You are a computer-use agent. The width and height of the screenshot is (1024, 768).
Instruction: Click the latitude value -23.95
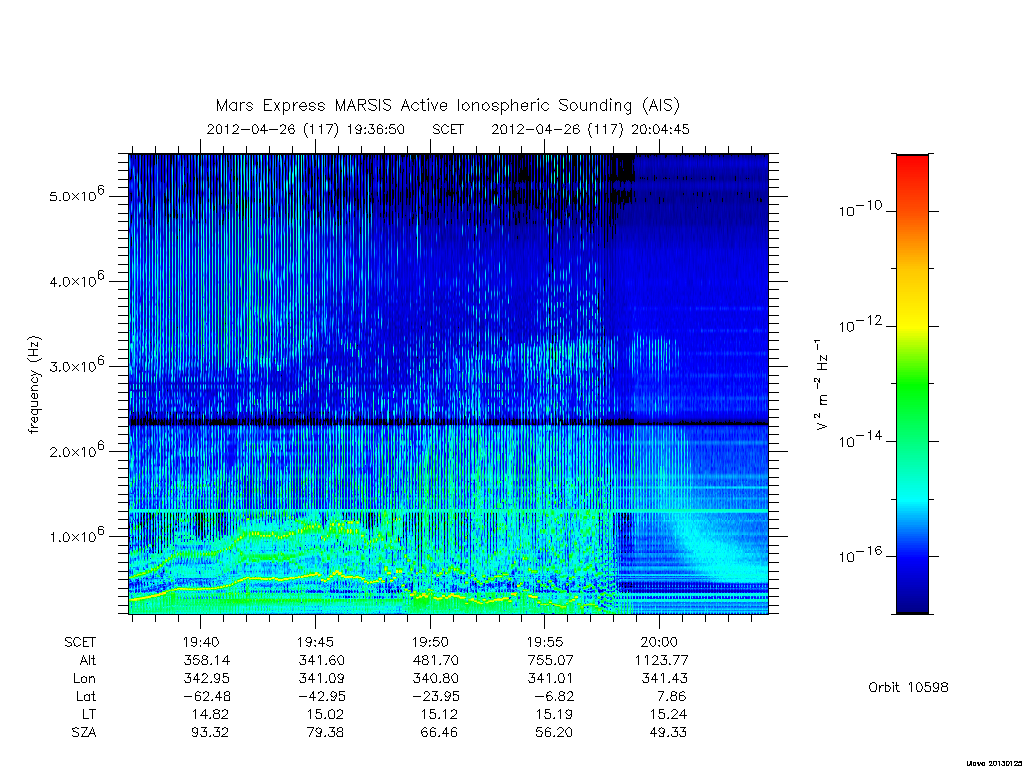point(436,696)
